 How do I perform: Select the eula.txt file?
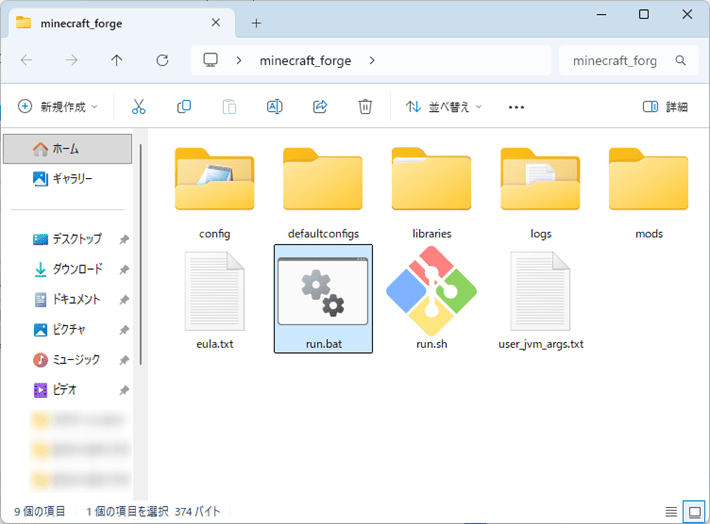tap(215, 300)
